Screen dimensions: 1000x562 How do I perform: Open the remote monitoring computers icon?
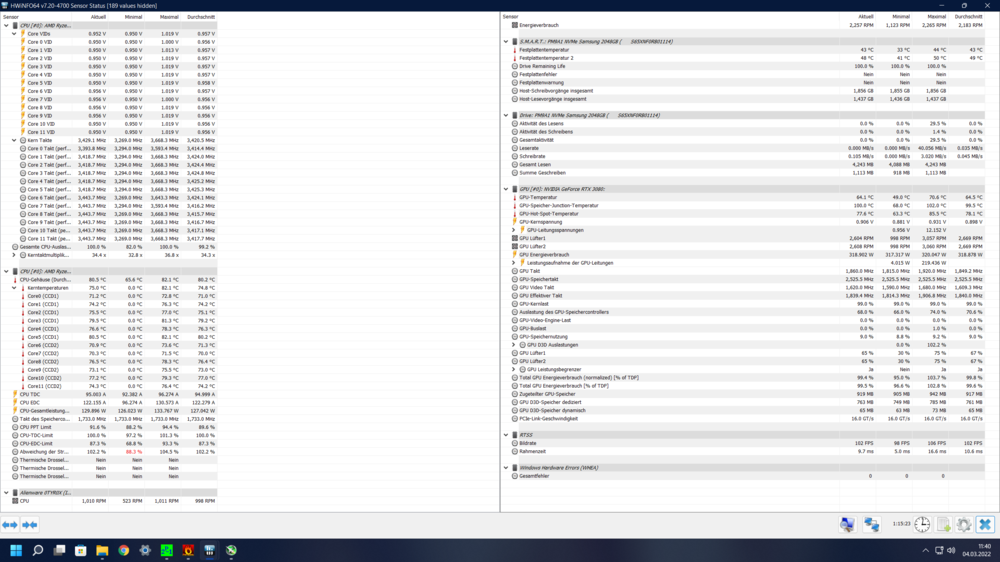(x=847, y=524)
